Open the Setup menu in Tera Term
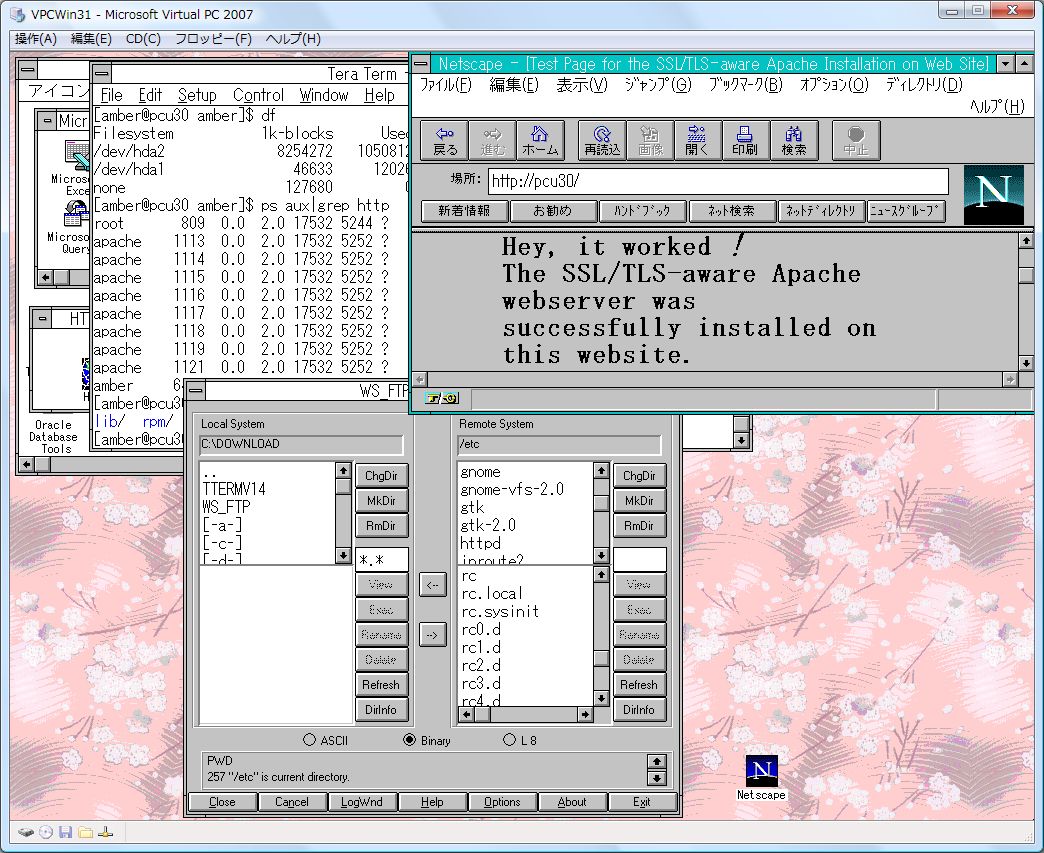Screen dimensions: 1044x853 pos(197,95)
